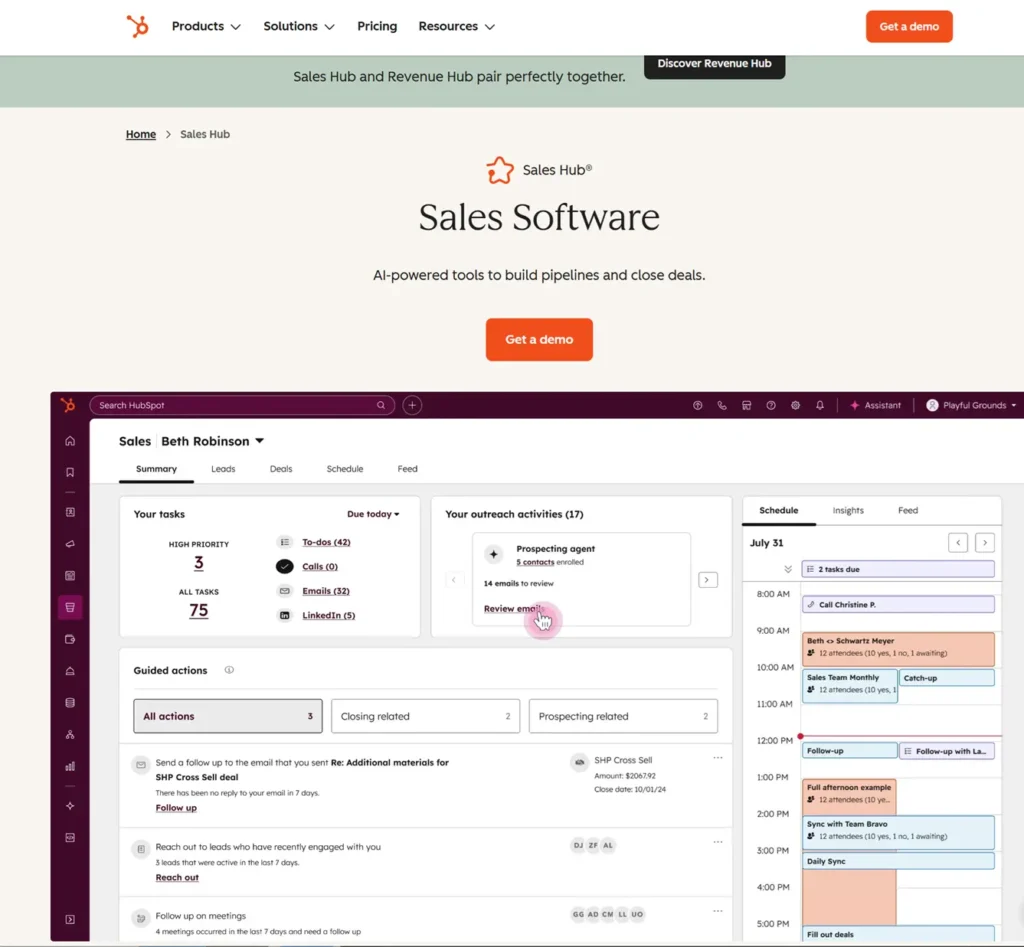
Task: Open Development icon in sidebar
Action: (x=70, y=837)
